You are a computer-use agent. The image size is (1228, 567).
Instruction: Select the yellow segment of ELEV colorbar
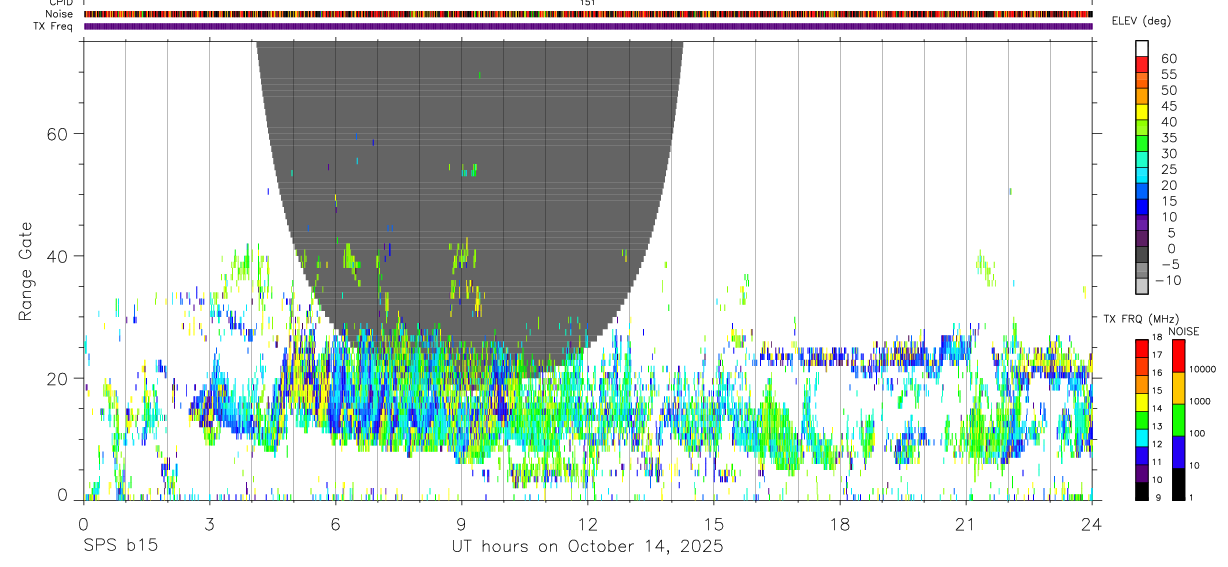coord(1142,111)
